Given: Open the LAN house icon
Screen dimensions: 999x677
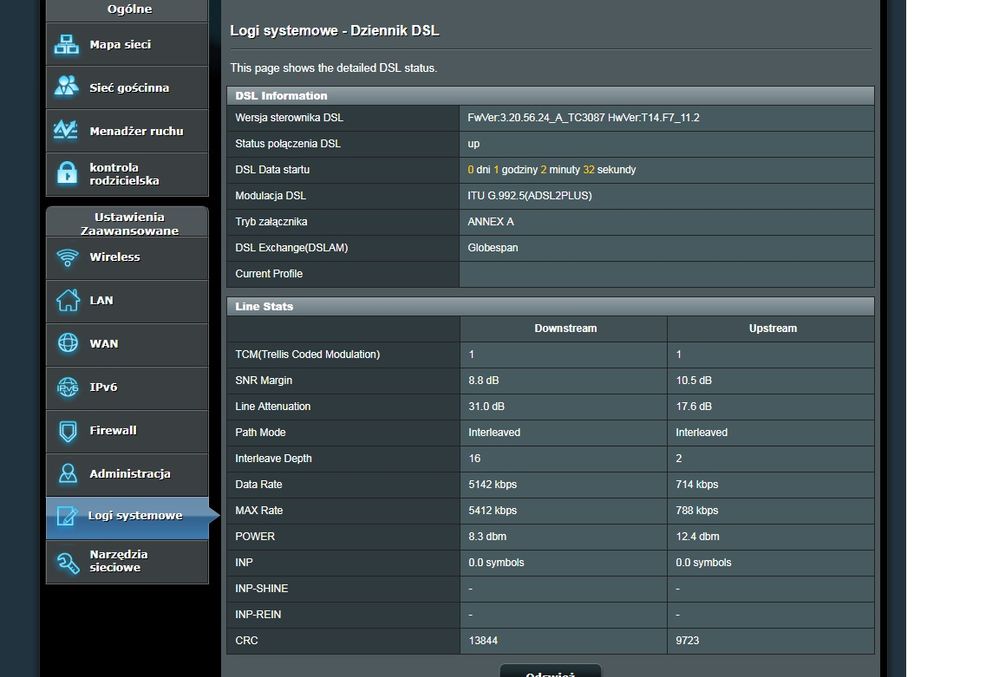Looking at the screenshot, I should pos(67,300).
